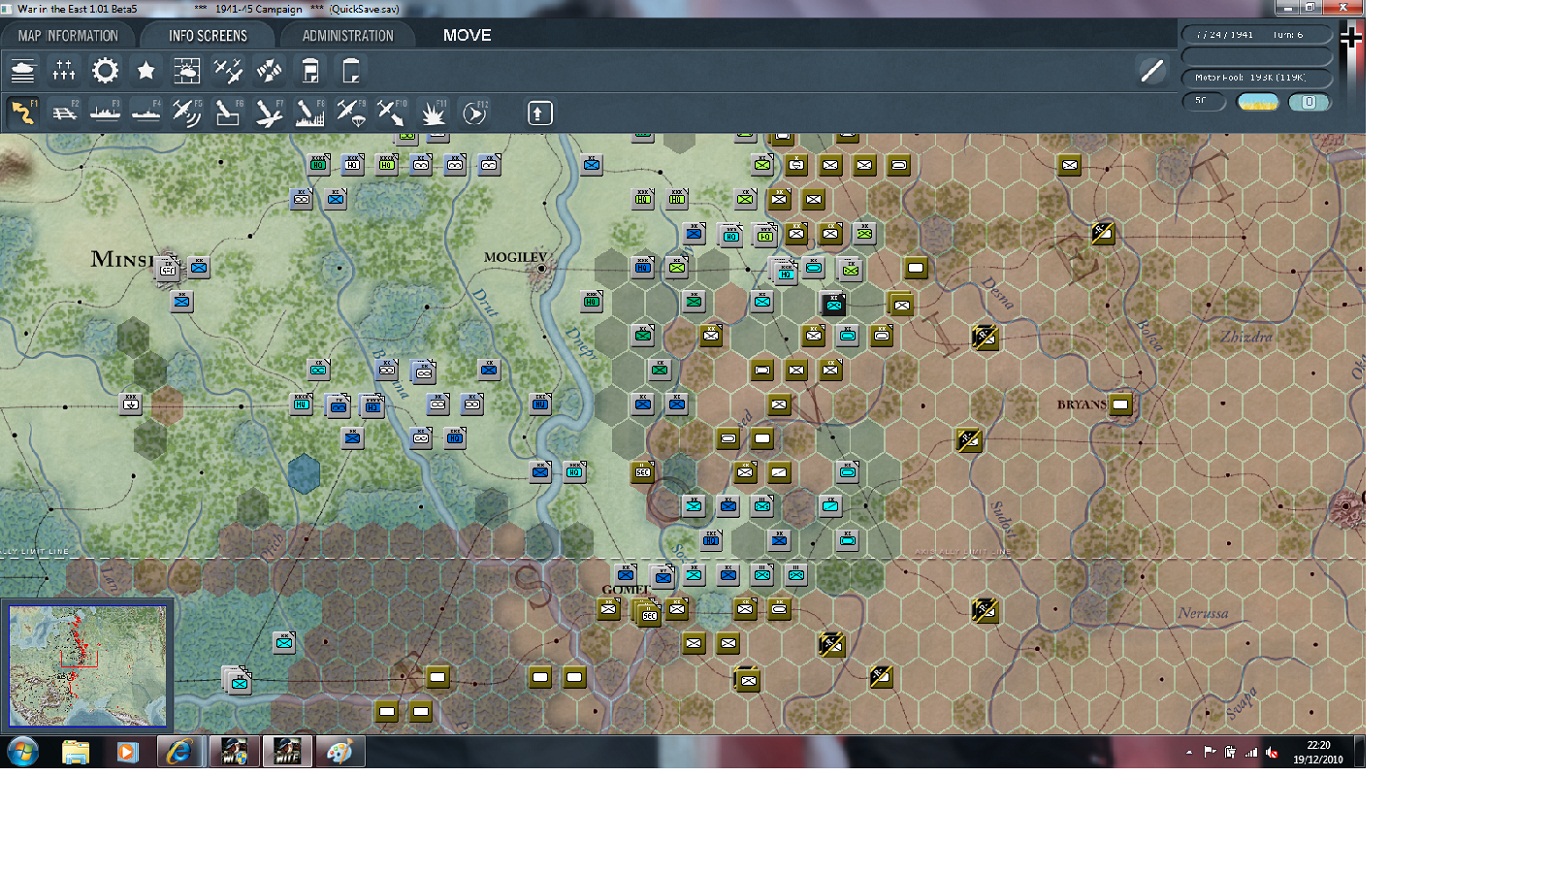Open the ADMINISTRATION tab
This screenshot has width=1552, height=873.
click(x=347, y=36)
